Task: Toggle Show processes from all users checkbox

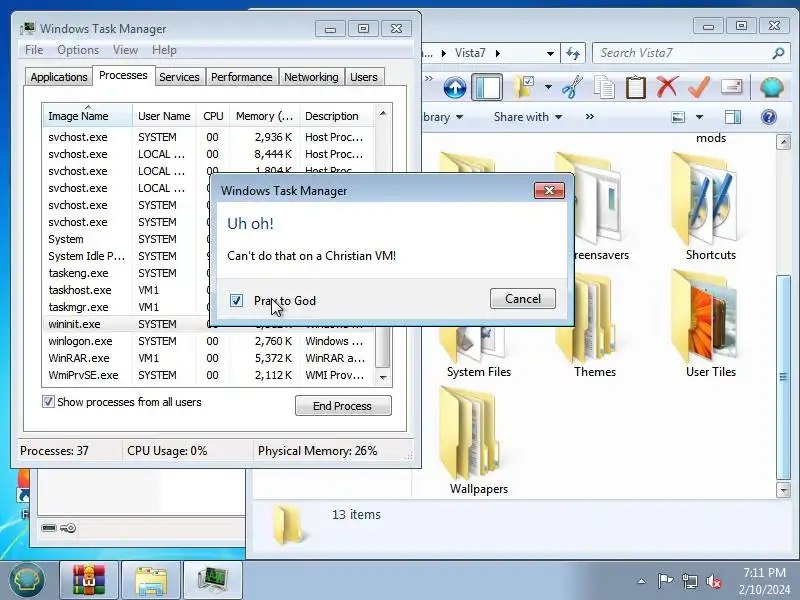Action: coord(48,402)
